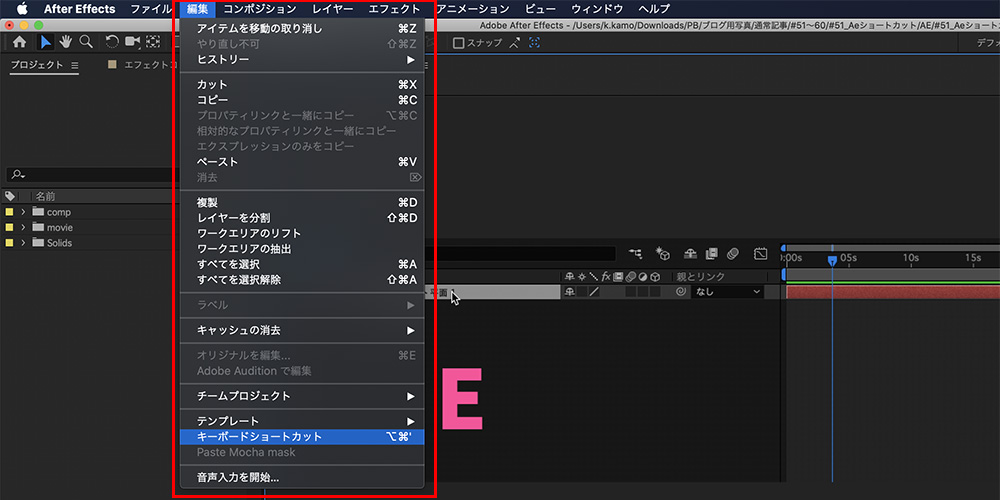Select the Selection (arrow) tool
Screen dimensions: 1000x500
(46, 42)
